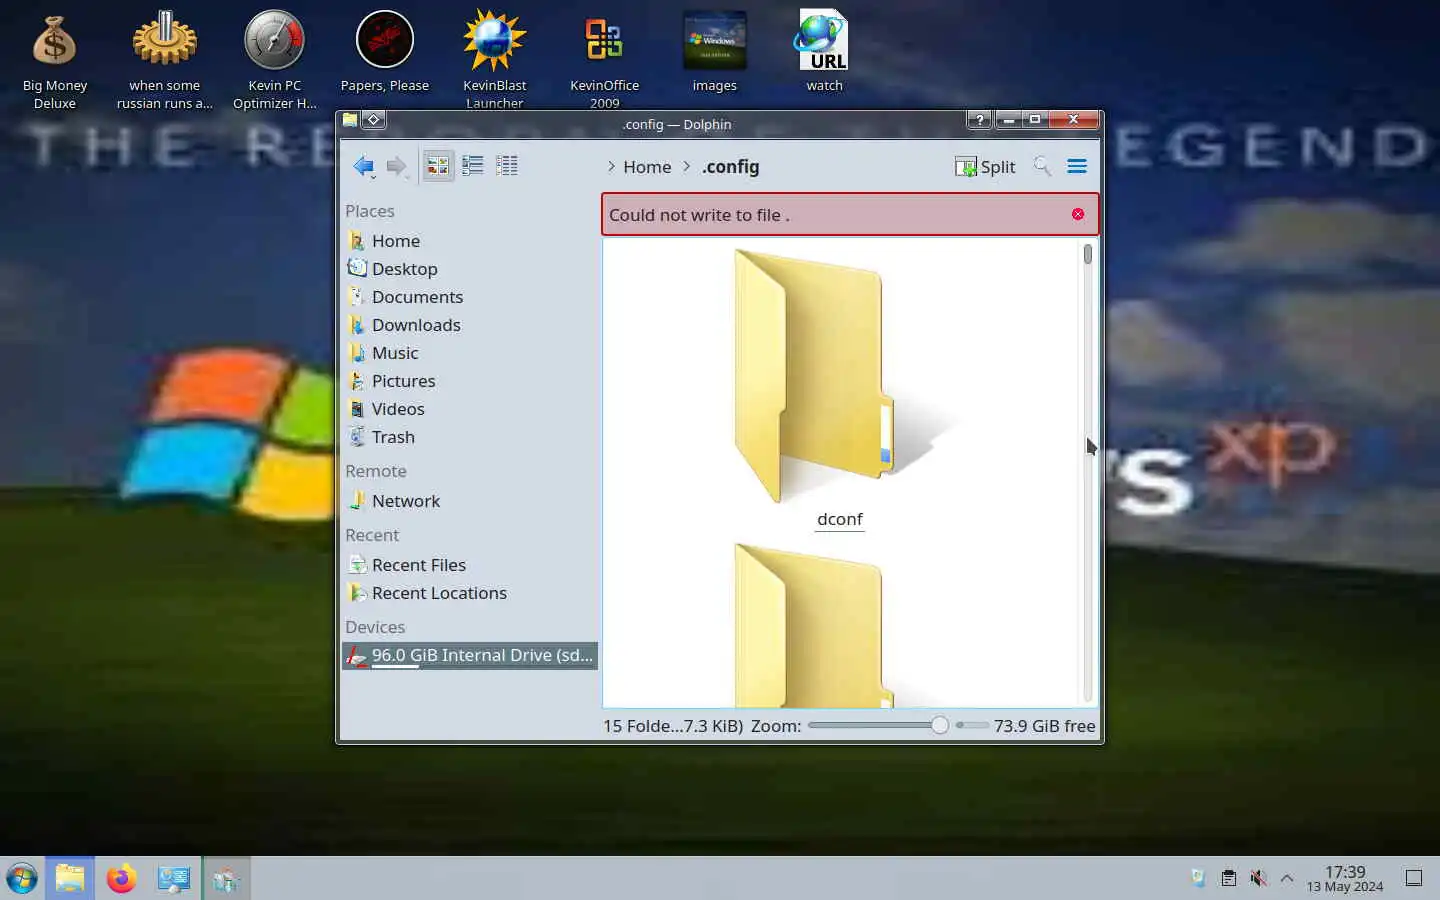Screen dimensions: 1440x900
Task: Click the Dolphin title bar help button
Action: (x=979, y=120)
